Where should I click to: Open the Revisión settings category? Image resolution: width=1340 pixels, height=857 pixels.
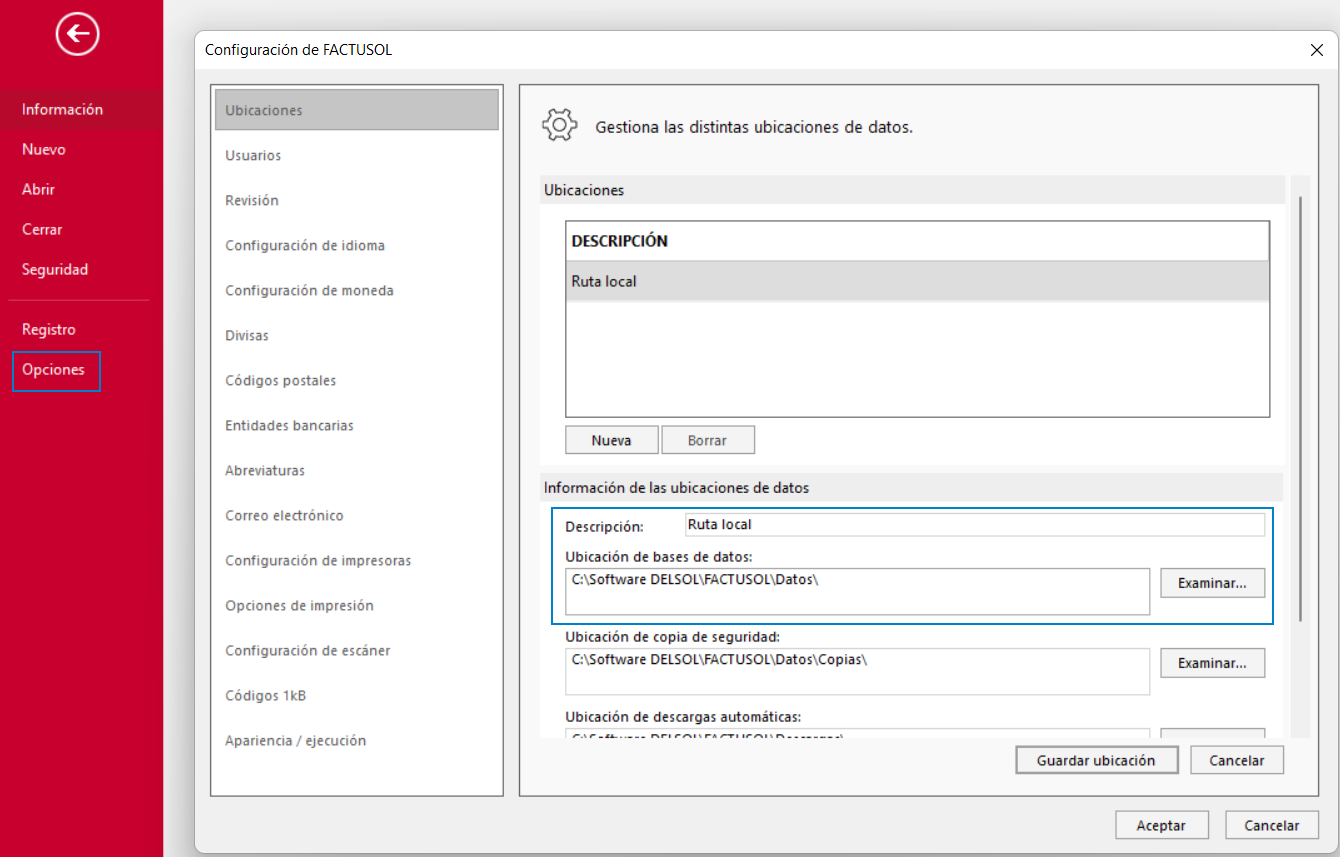[x=252, y=200]
